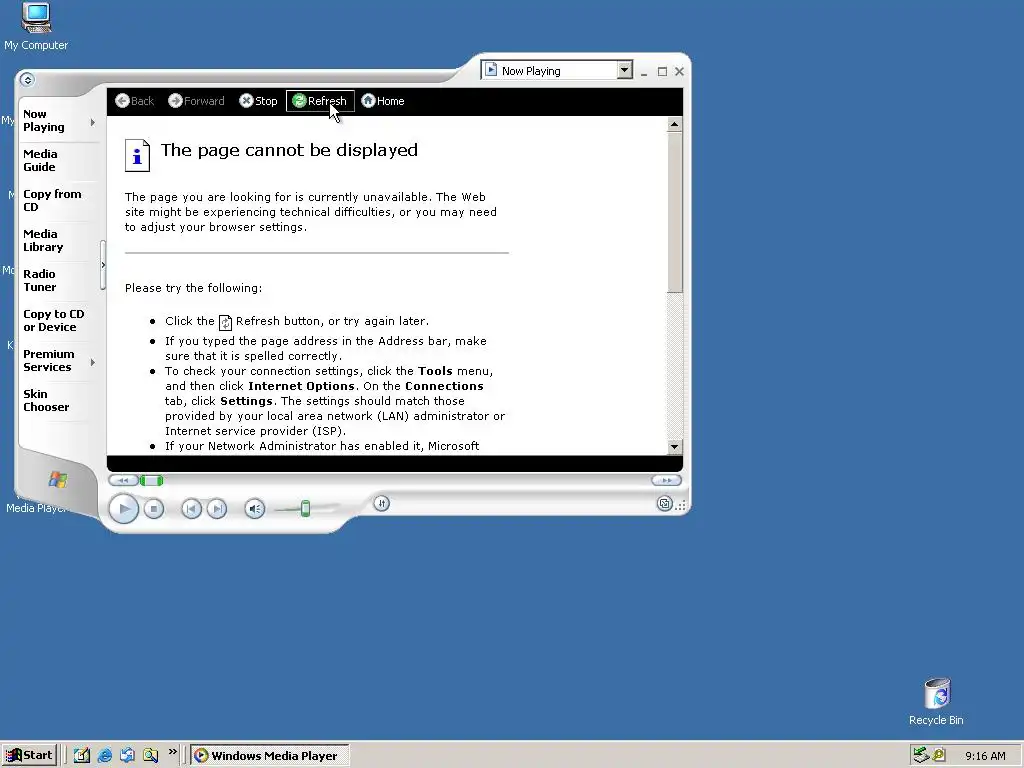Maximize the Media Player window
This screenshot has width=1024, height=768.
662,71
